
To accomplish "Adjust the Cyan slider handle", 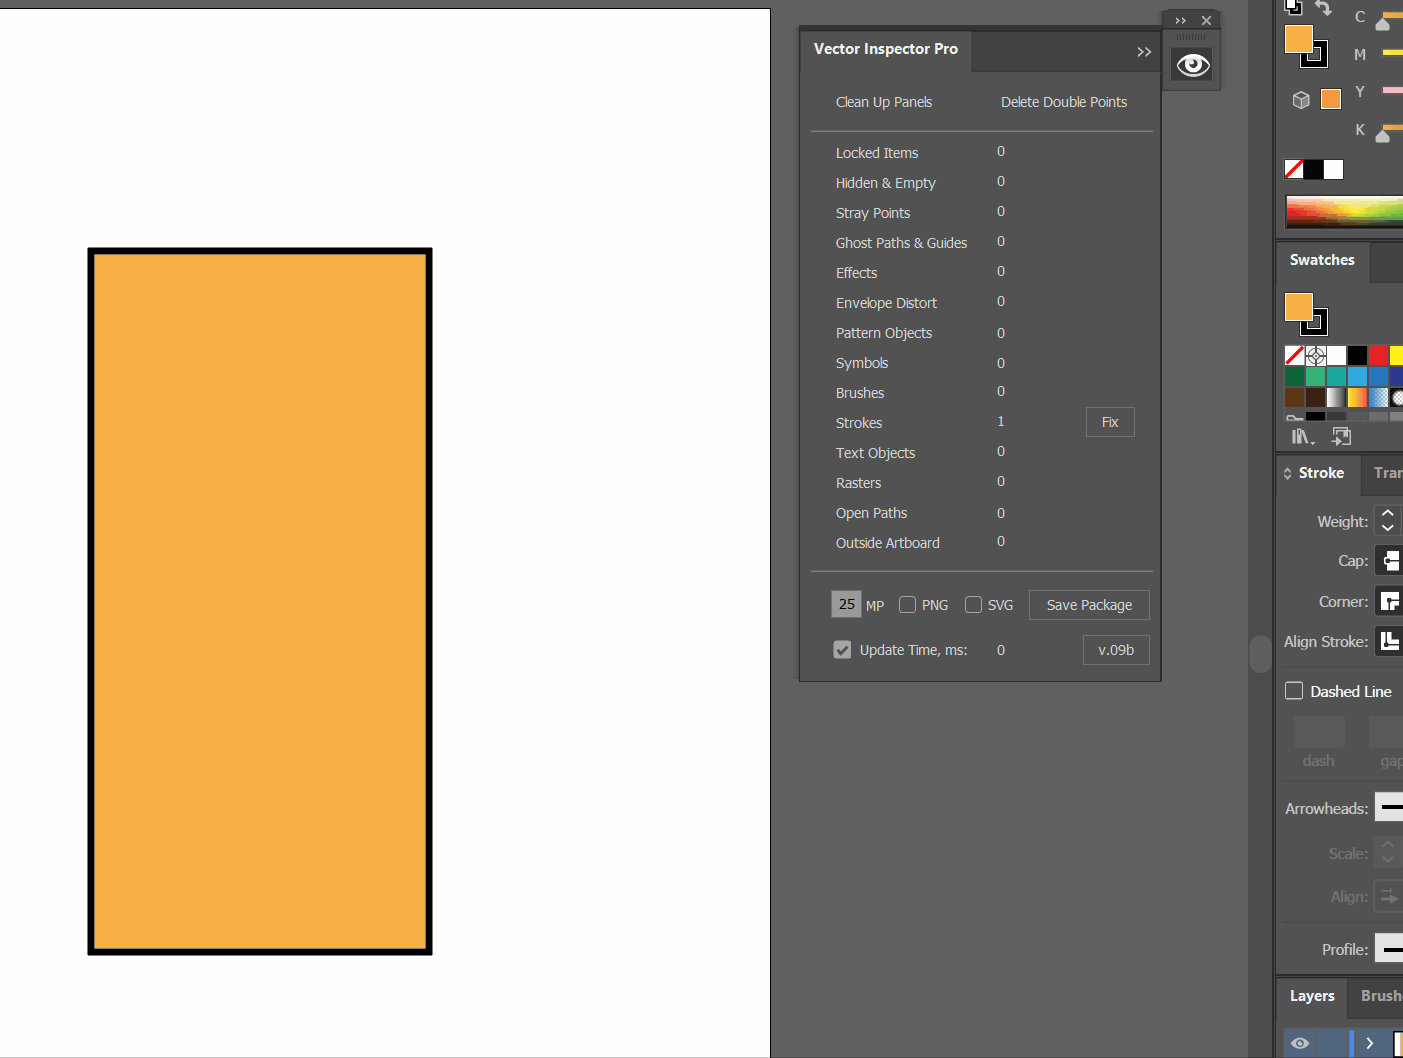I will [x=1384, y=23].
